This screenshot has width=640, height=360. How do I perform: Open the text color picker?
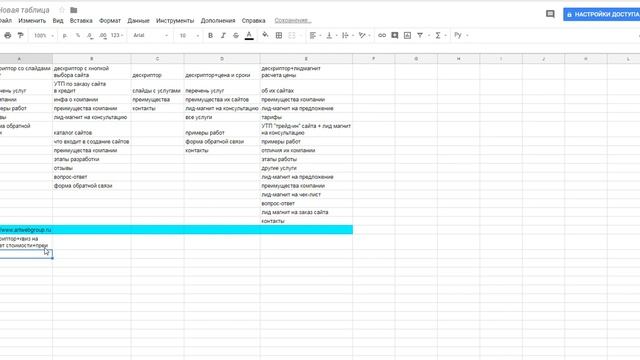pyautogui.click(x=249, y=36)
